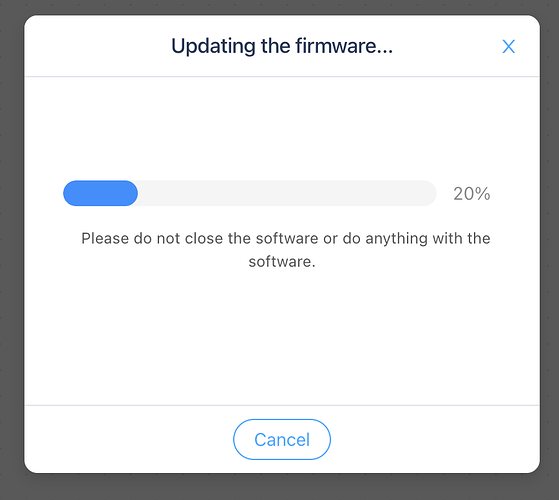Select the 20% progress percentage label
This screenshot has height=500, width=559.
click(472, 194)
